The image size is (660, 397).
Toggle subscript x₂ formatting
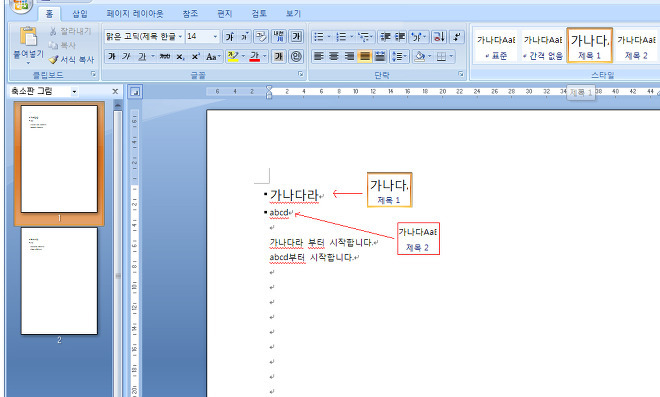click(180, 56)
